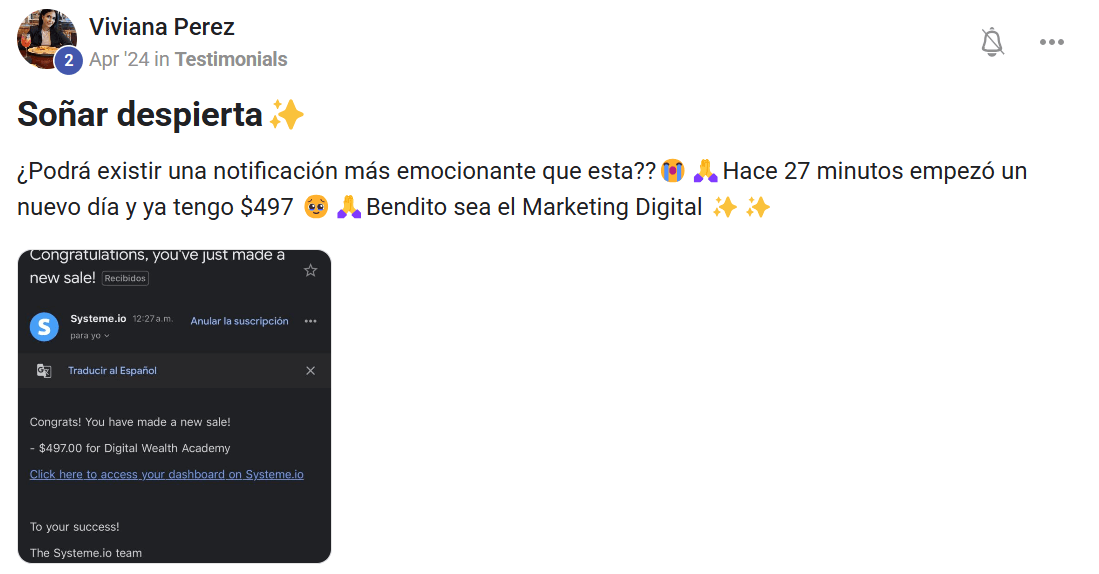
Task: Open the post's three-dot options menu
Action: (1051, 42)
